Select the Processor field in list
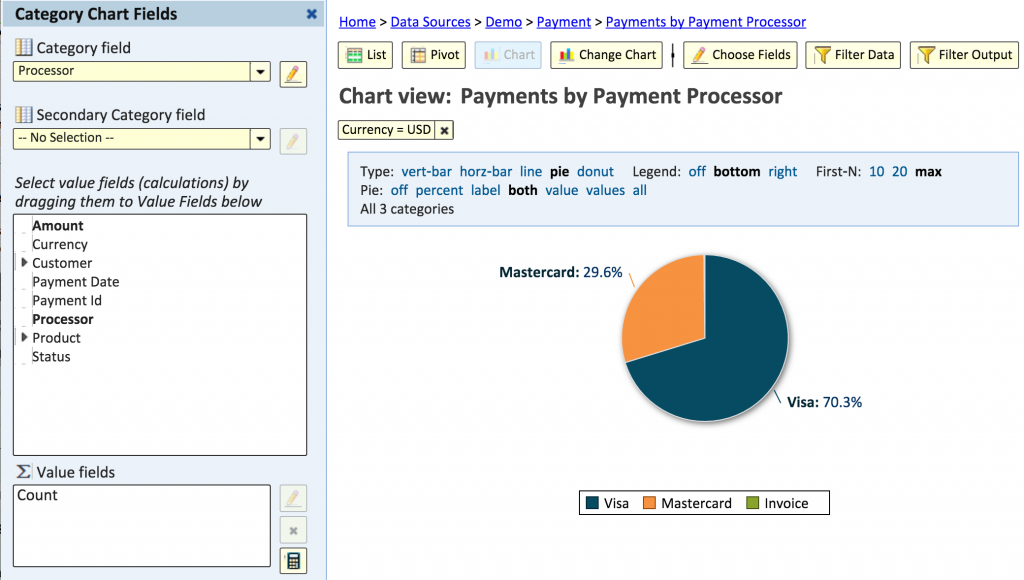This screenshot has height=580, width=1024. [x=63, y=319]
